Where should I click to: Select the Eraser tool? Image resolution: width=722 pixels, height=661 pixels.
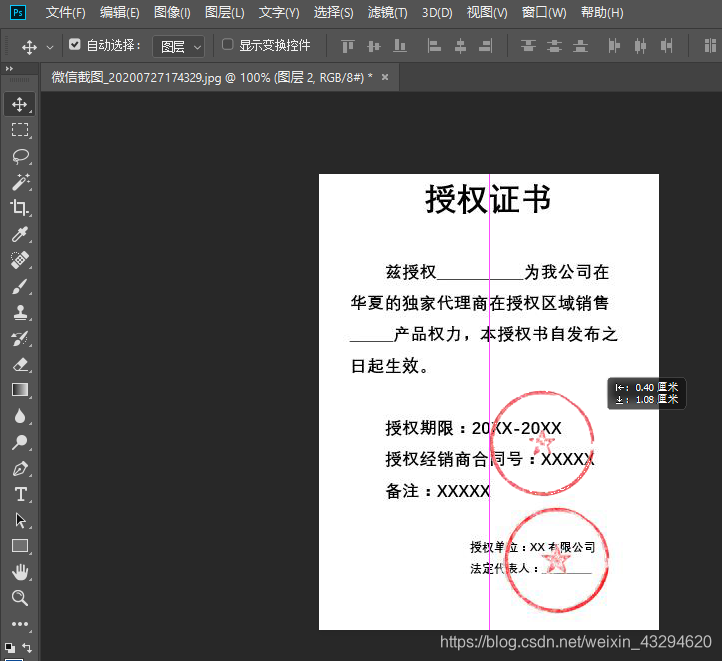coord(20,365)
